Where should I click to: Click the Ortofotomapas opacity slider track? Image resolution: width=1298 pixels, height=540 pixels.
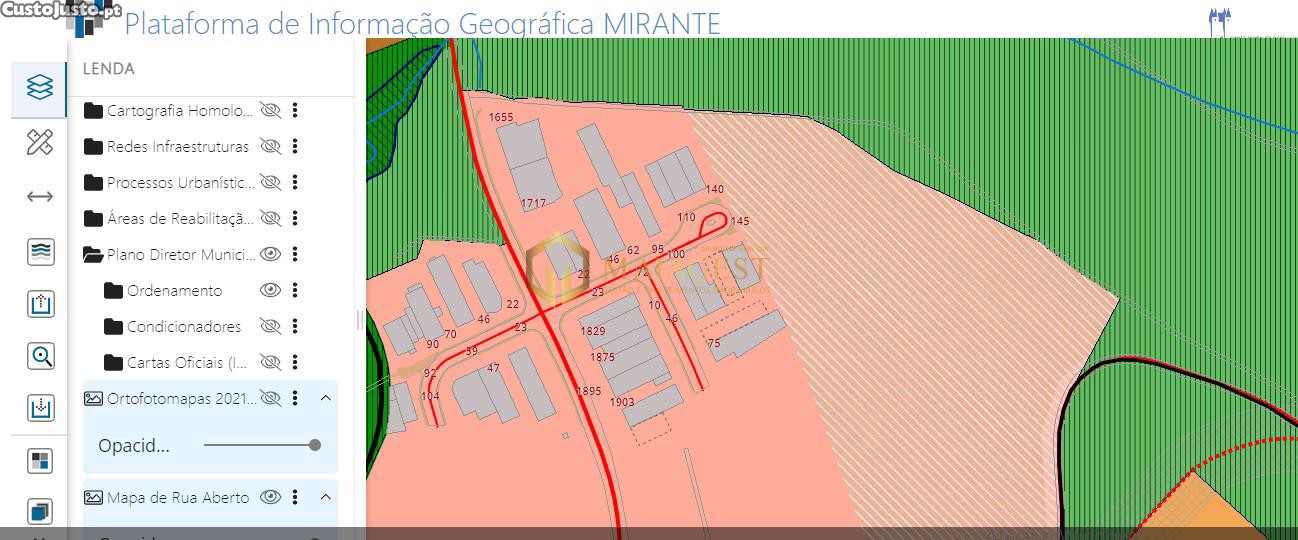pos(262,445)
